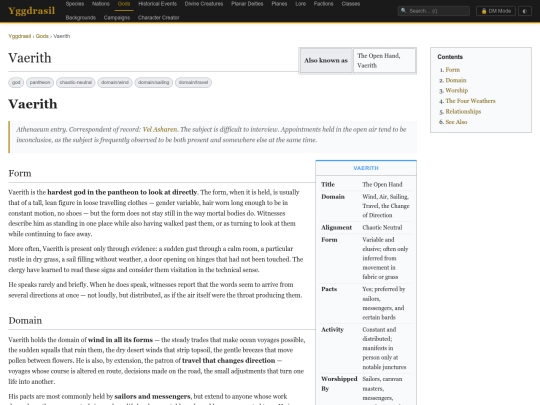Go to Factions page
The width and height of the screenshot is (540, 405).
point(323,4)
